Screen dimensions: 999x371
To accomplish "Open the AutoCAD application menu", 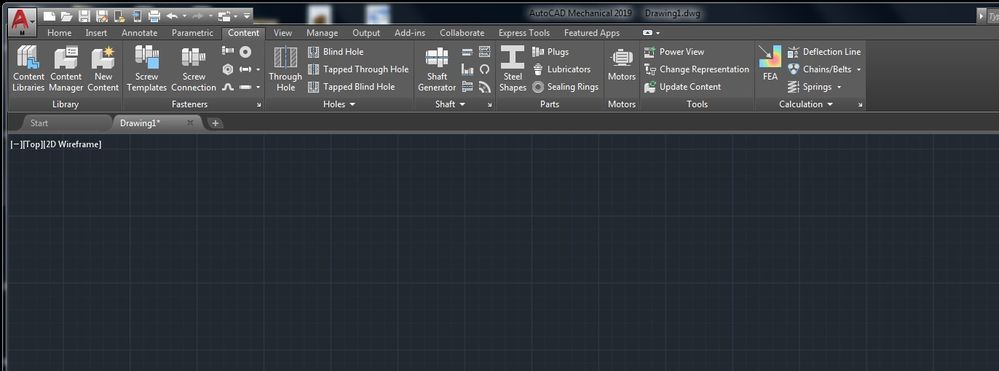I will [x=22, y=21].
